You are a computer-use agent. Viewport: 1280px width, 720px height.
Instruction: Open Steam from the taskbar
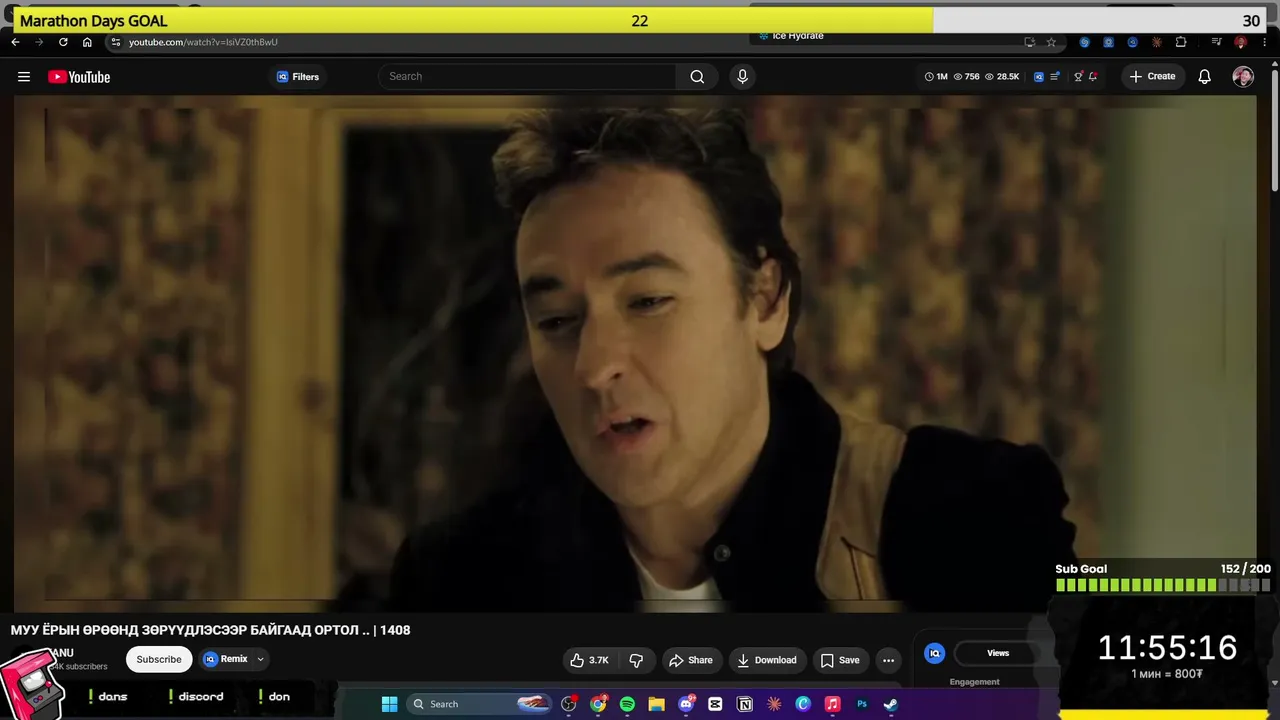[x=890, y=704]
